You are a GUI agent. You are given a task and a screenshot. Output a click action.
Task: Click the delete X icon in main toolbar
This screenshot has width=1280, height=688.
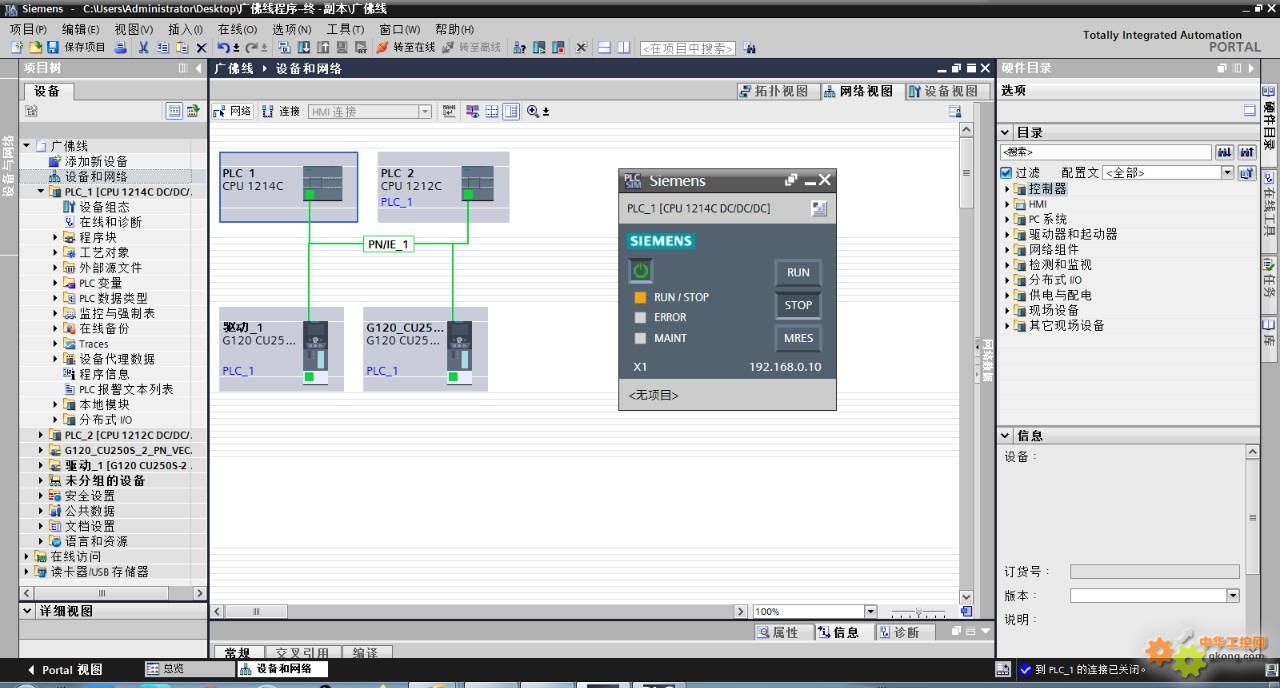[x=201, y=47]
